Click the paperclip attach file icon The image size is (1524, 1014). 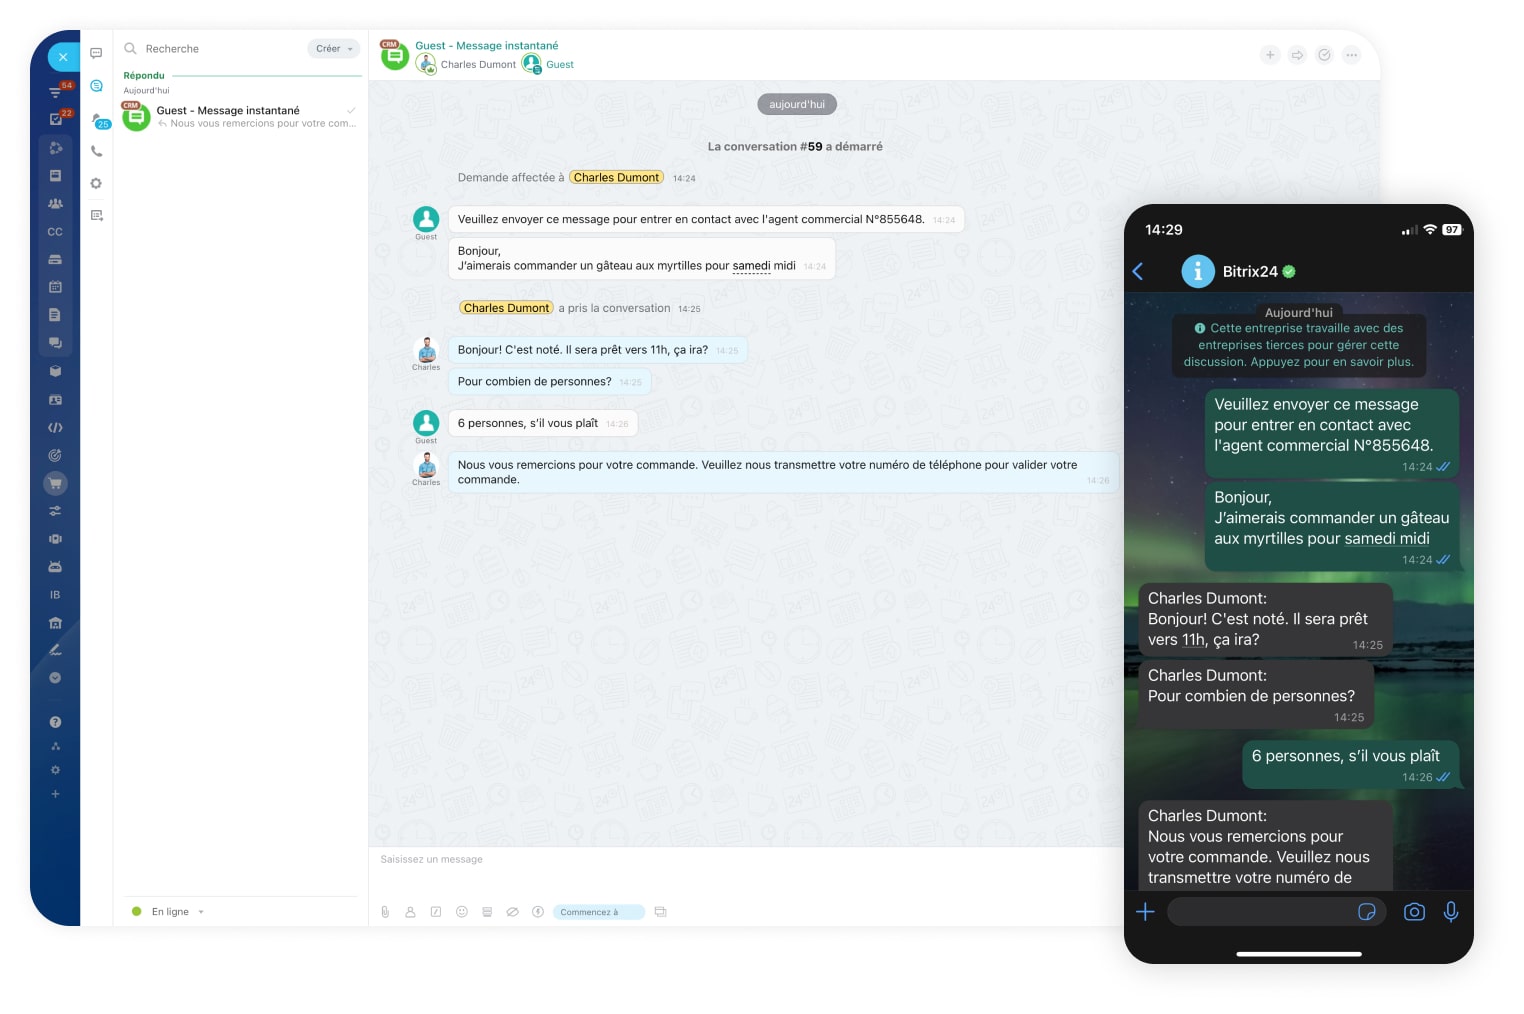pyautogui.click(x=385, y=912)
